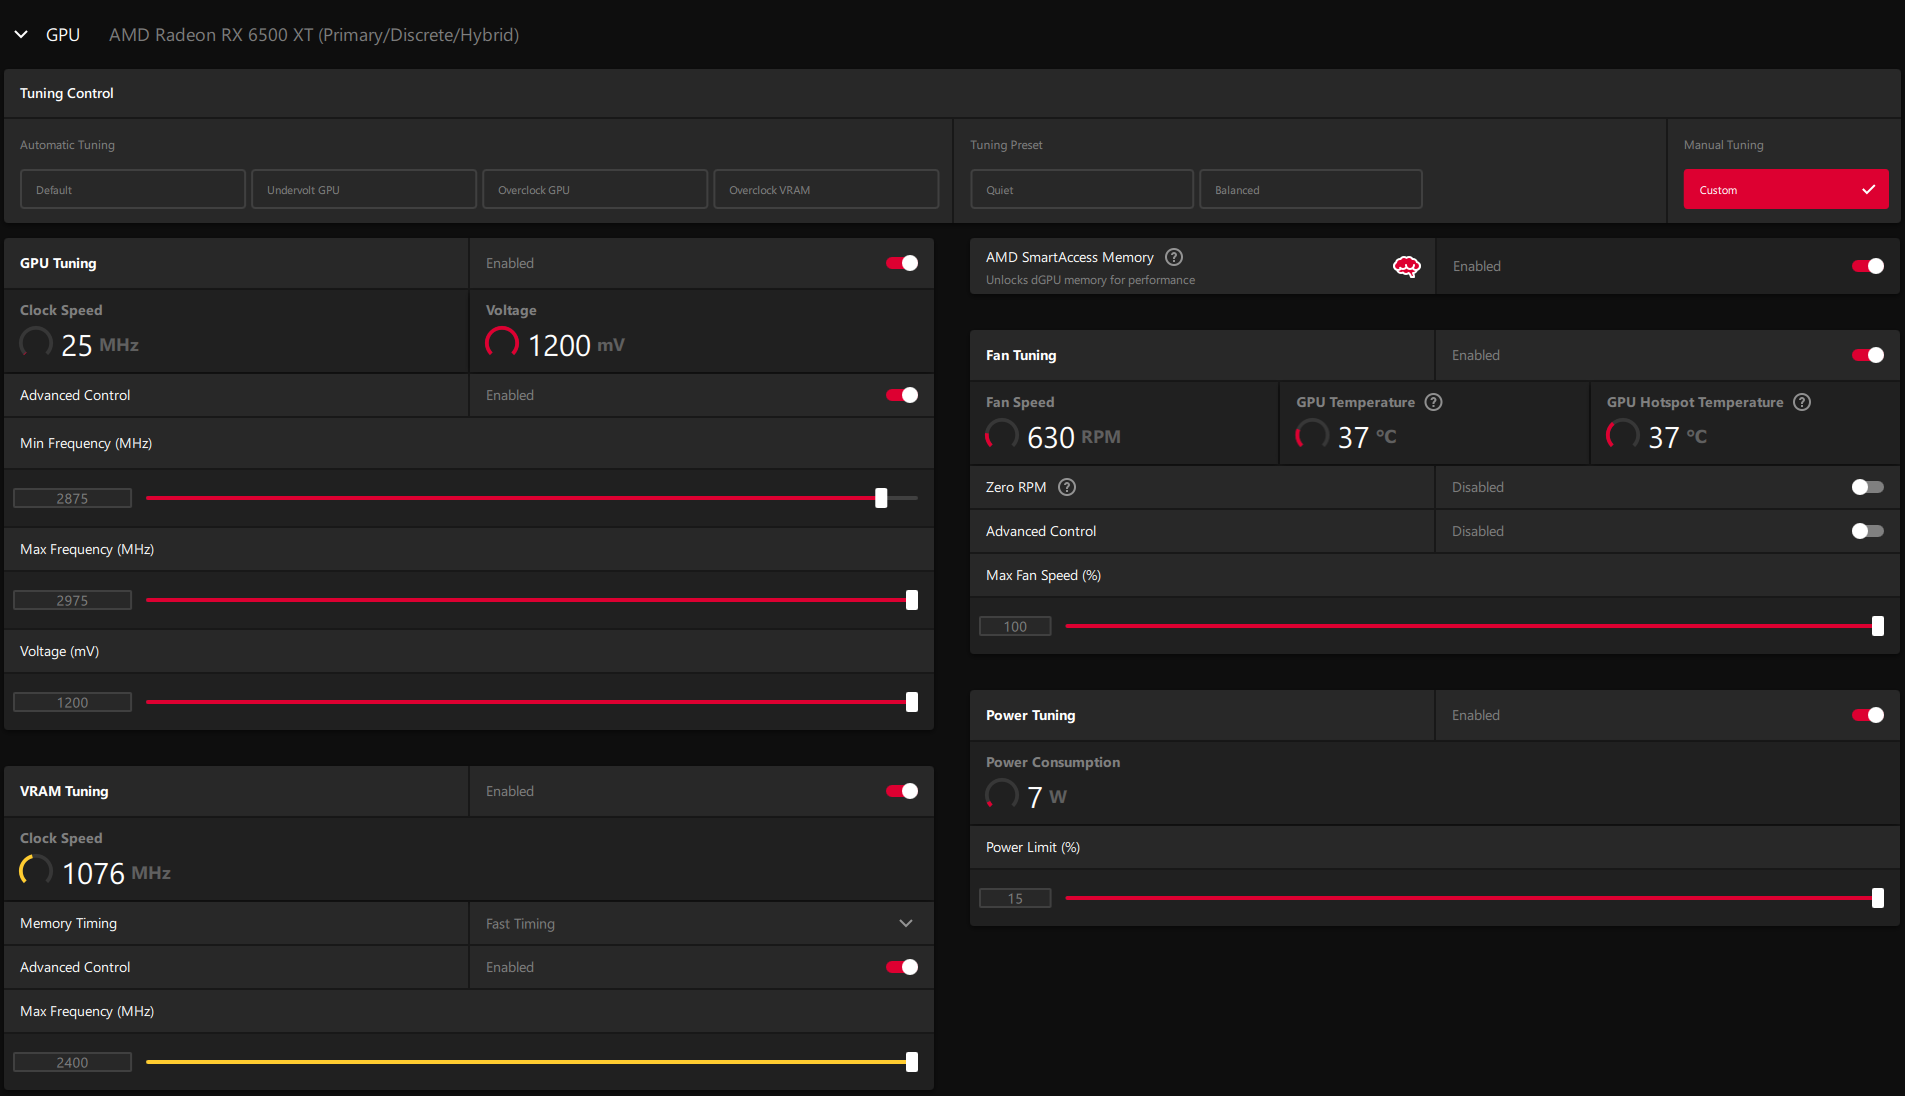The height and width of the screenshot is (1096, 1905).
Task: Click Min Frequency value field 2875
Action: coord(72,498)
